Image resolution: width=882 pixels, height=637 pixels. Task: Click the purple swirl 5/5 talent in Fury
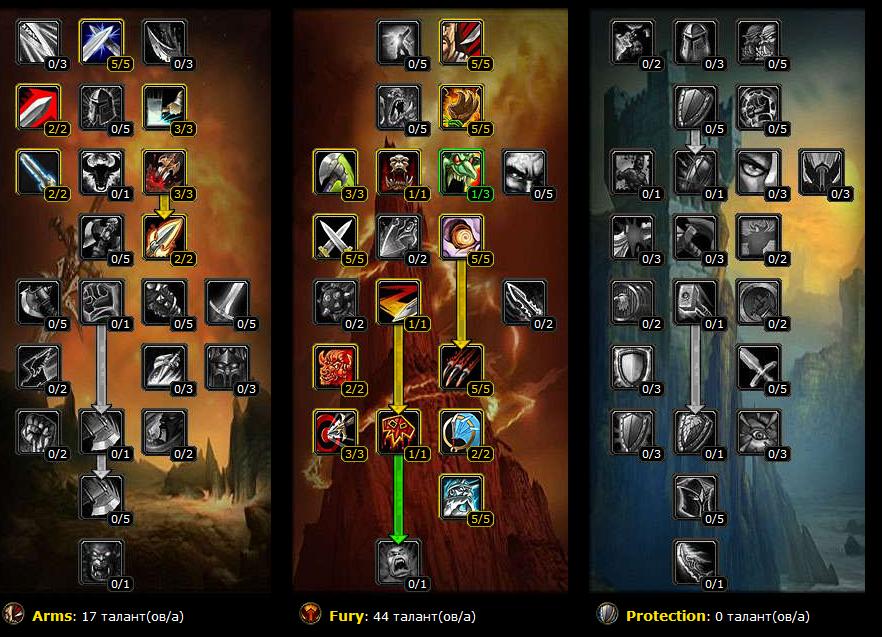(x=461, y=237)
